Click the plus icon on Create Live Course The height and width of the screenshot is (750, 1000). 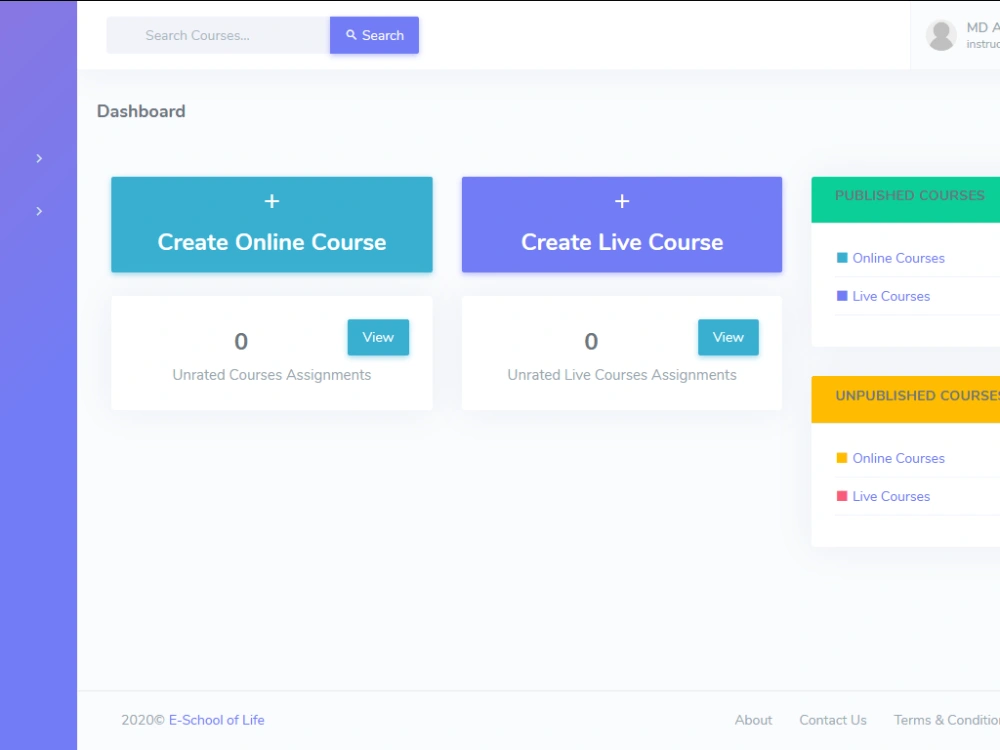[622, 201]
